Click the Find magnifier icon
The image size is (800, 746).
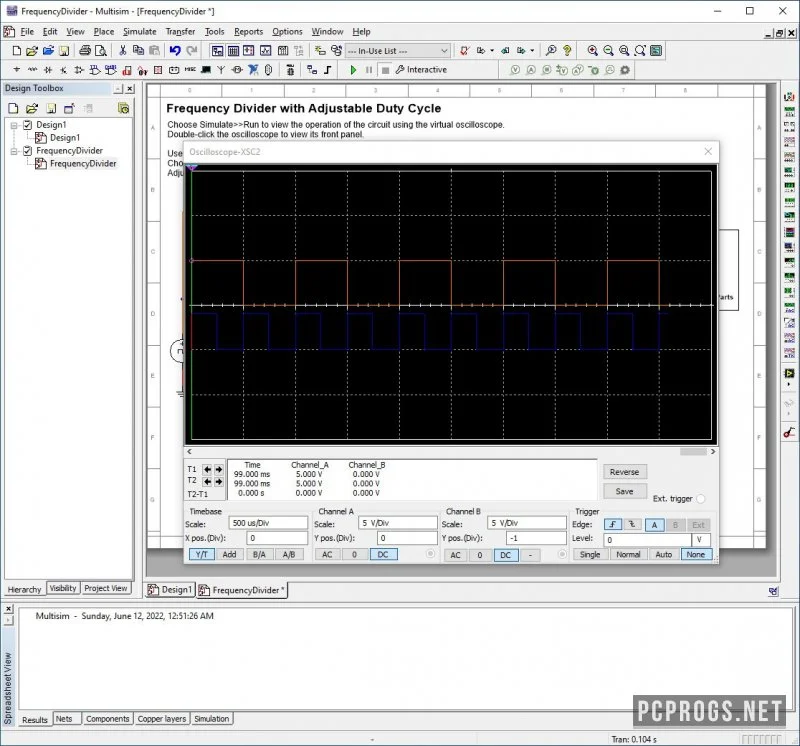[551, 51]
